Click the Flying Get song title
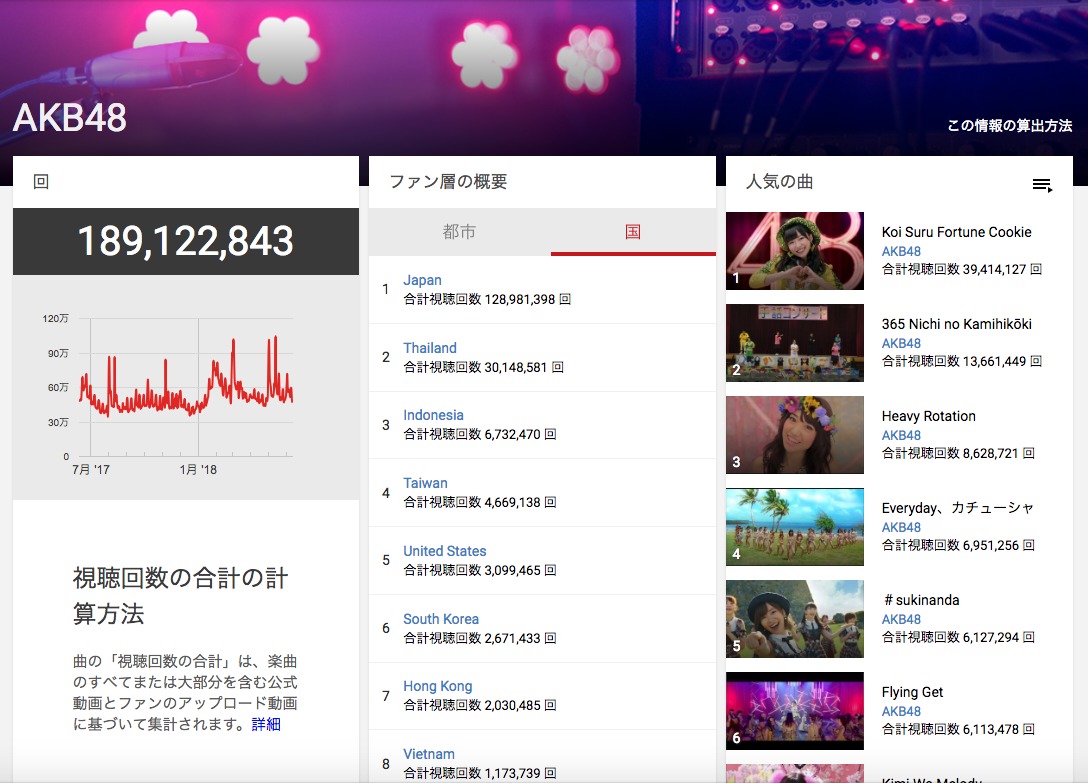This screenshot has width=1088, height=783. coord(912,692)
